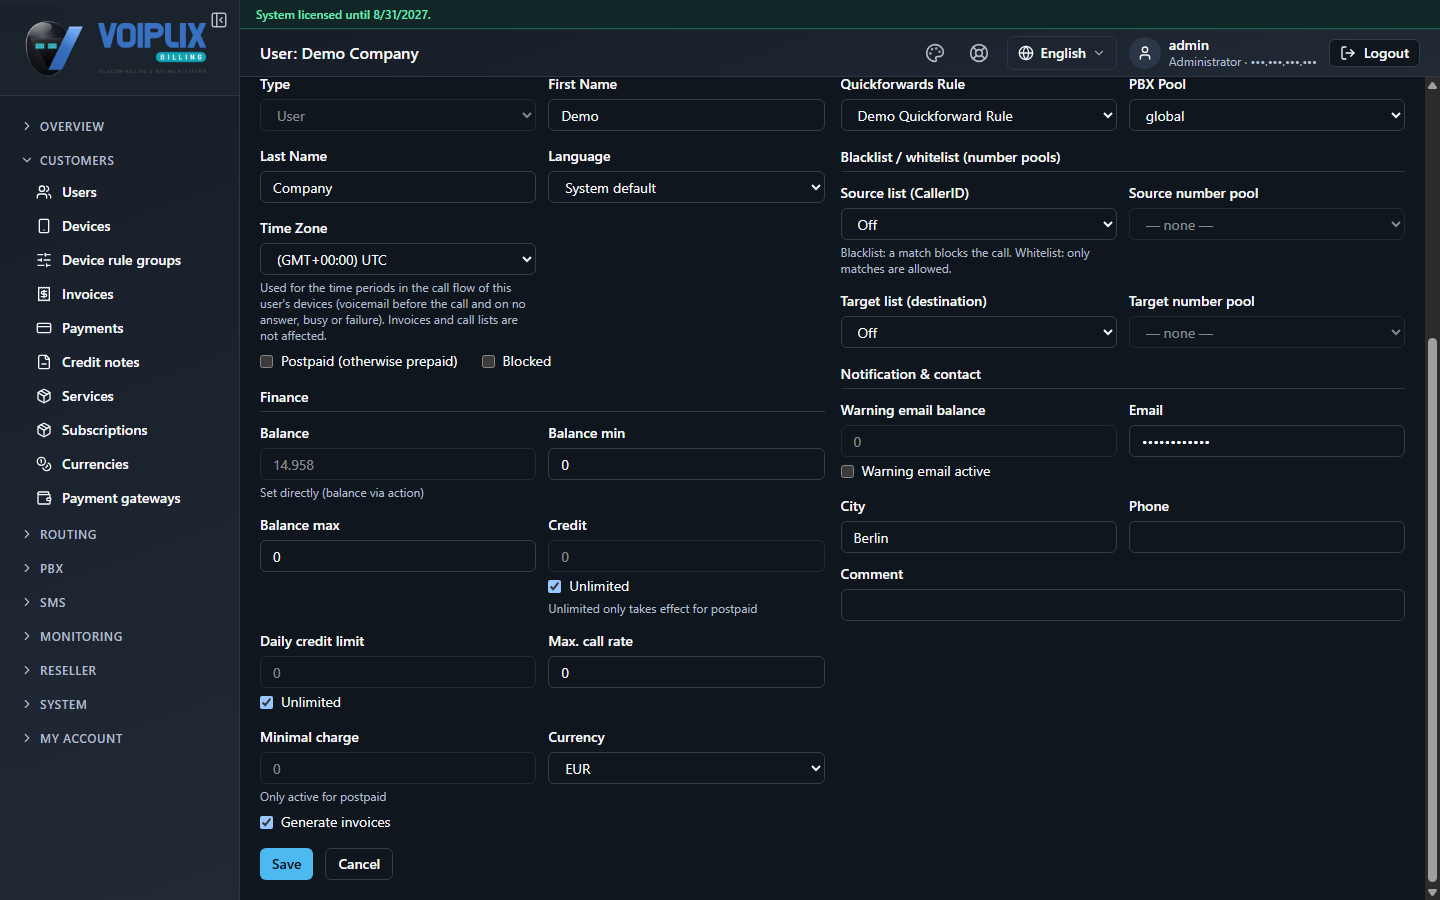Click the VOIPLIX Billing logo

(116, 48)
